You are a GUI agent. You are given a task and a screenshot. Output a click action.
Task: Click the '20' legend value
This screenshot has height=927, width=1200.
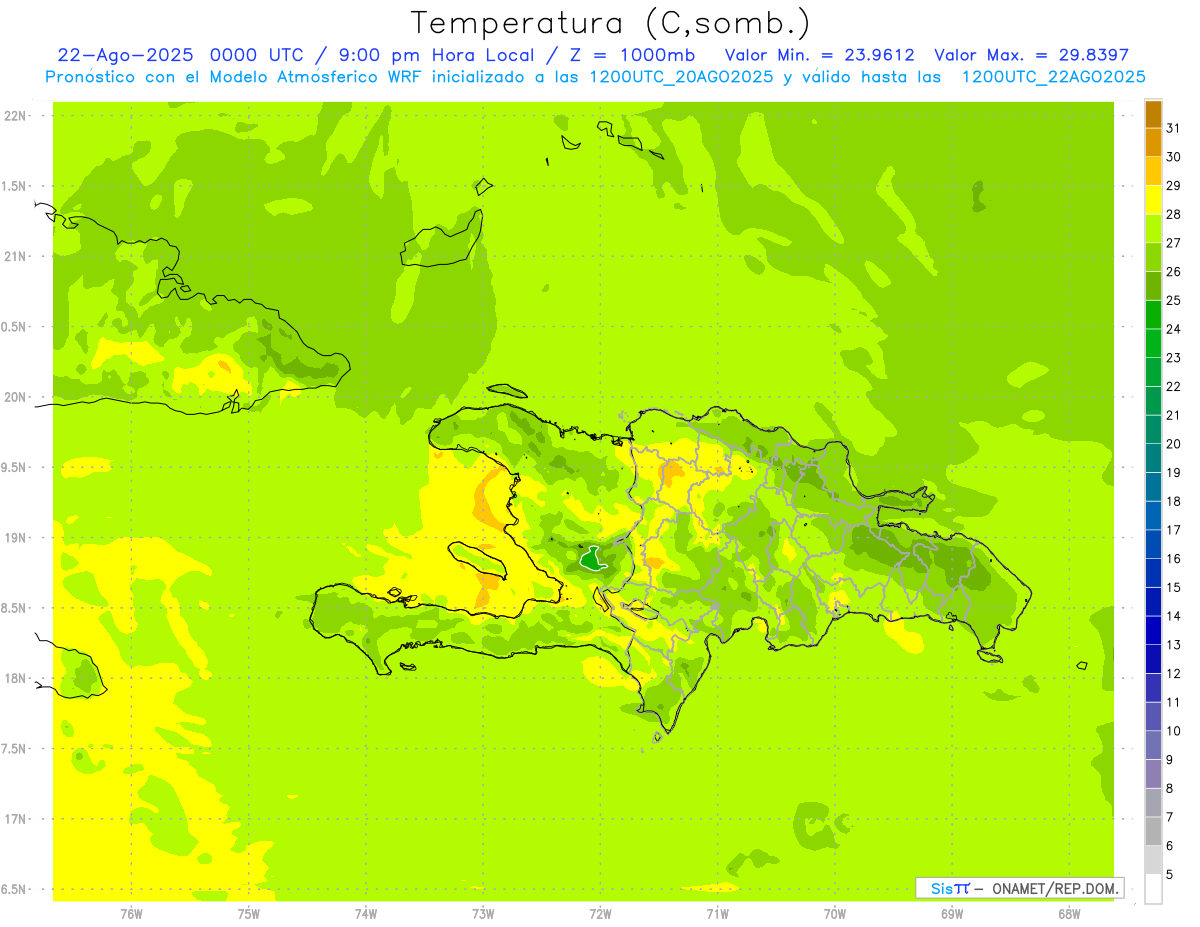[x=1173, y=444]
